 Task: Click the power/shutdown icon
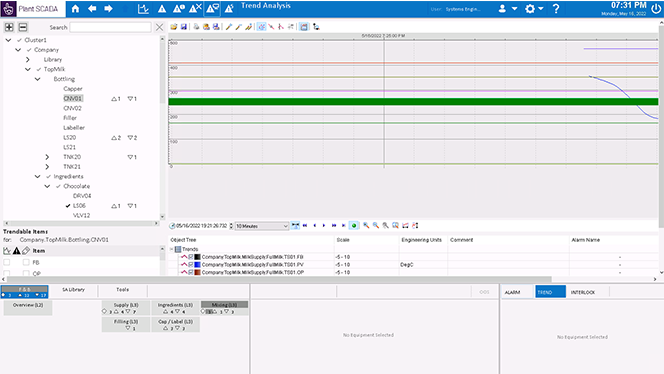click(x=656, y=9)
